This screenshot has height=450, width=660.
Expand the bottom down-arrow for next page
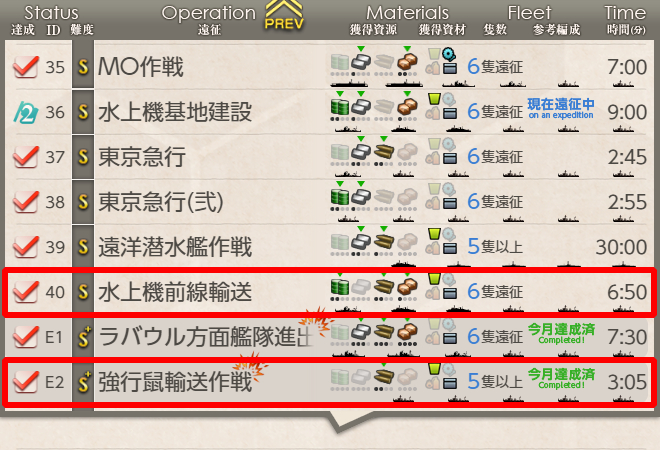(x=339, y=422)
